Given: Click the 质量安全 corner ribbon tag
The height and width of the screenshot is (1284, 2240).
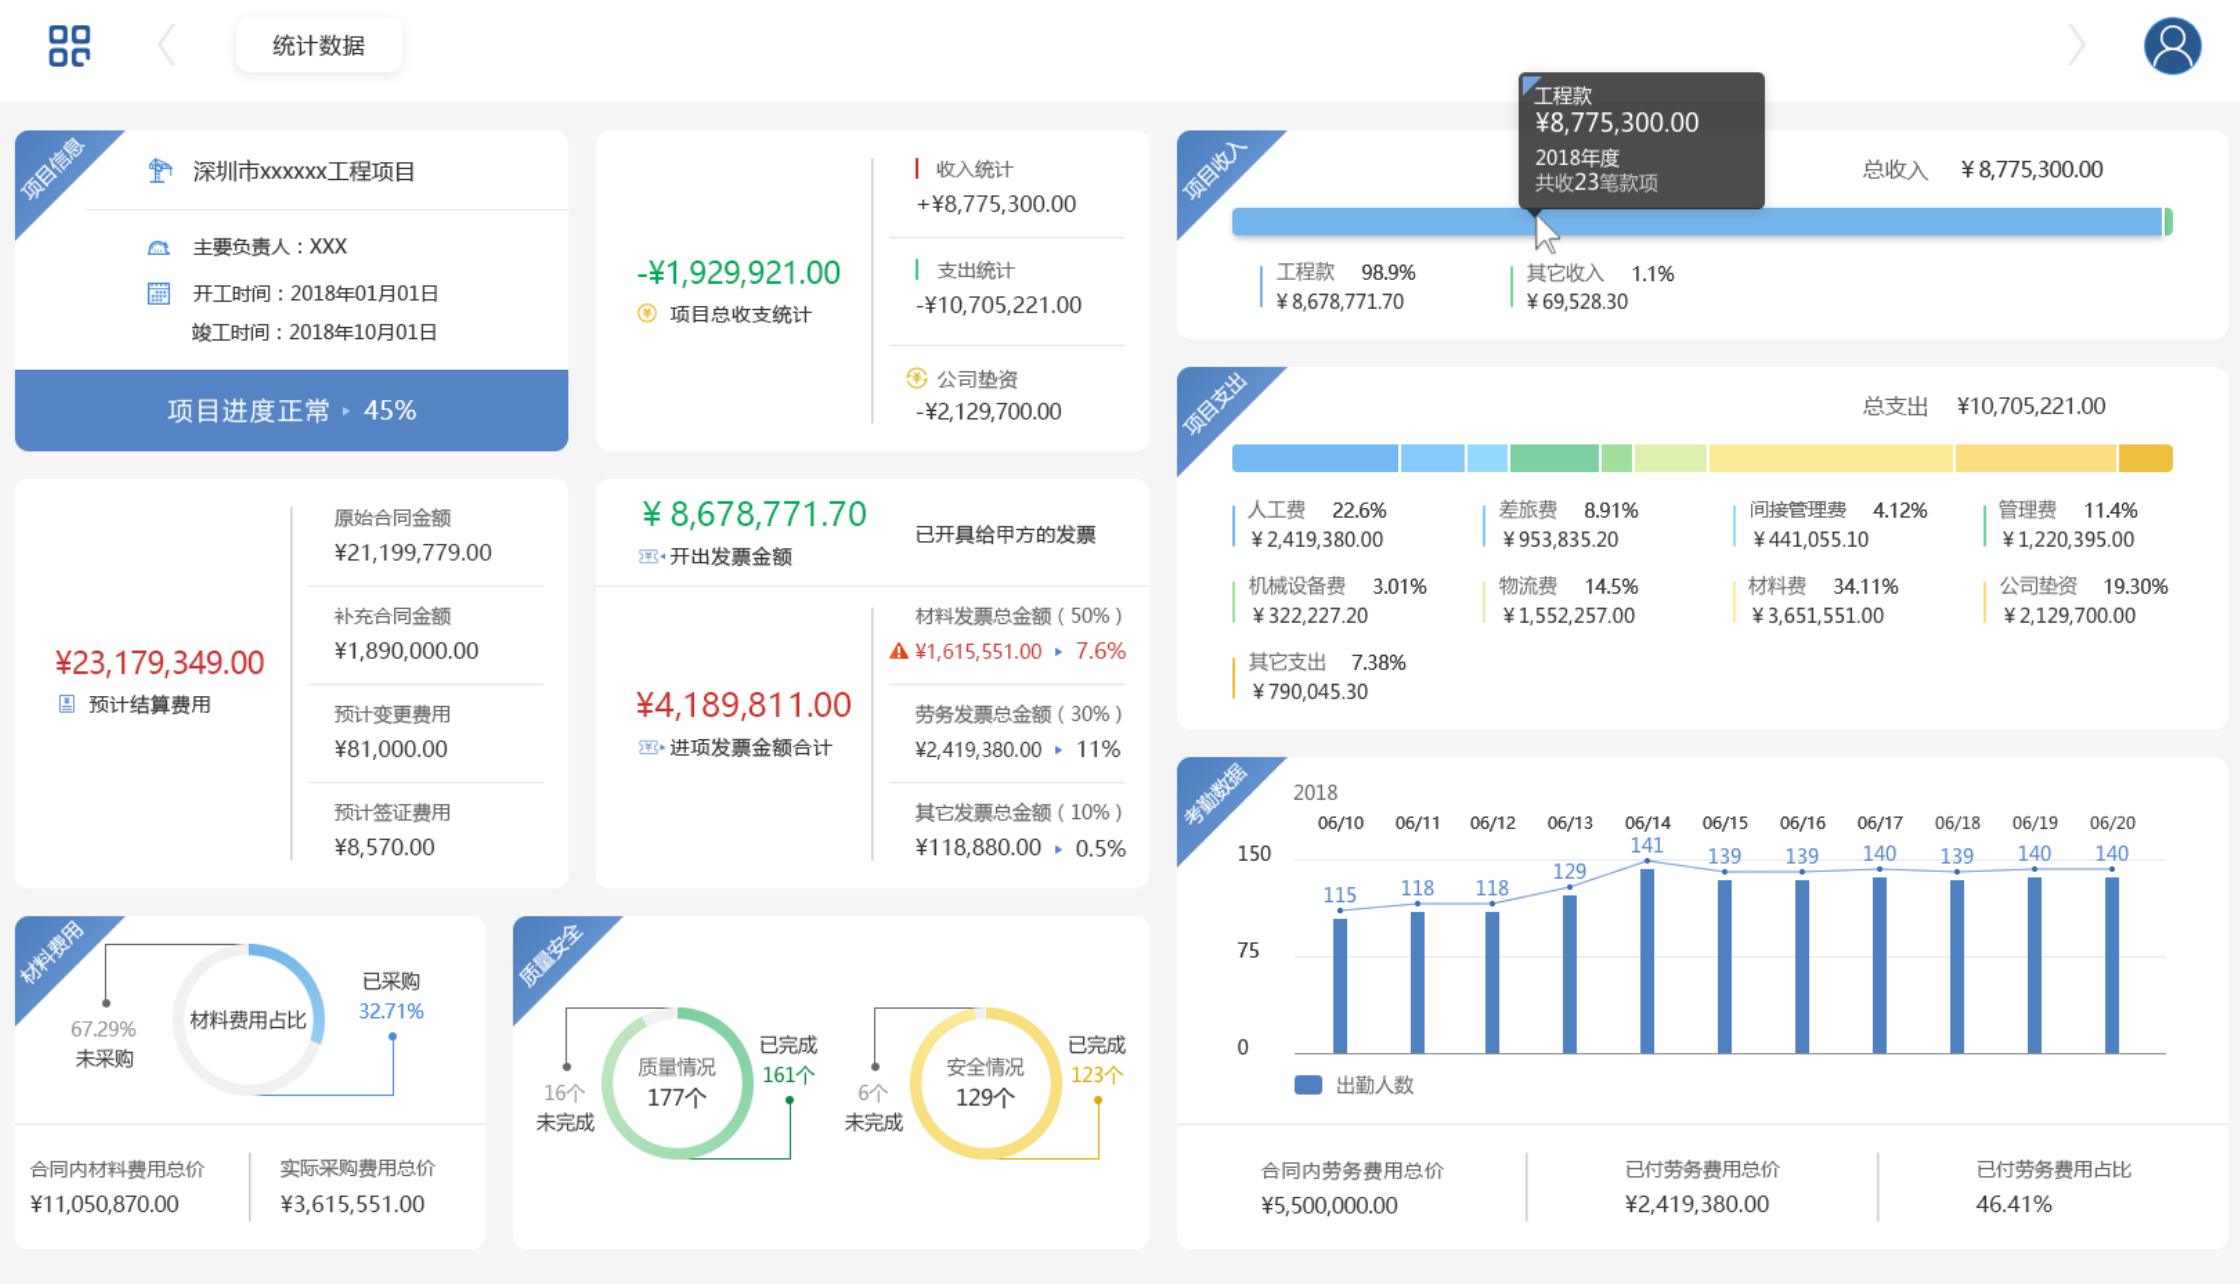Looking at the screenshot, I should click(x=552, y=954).
